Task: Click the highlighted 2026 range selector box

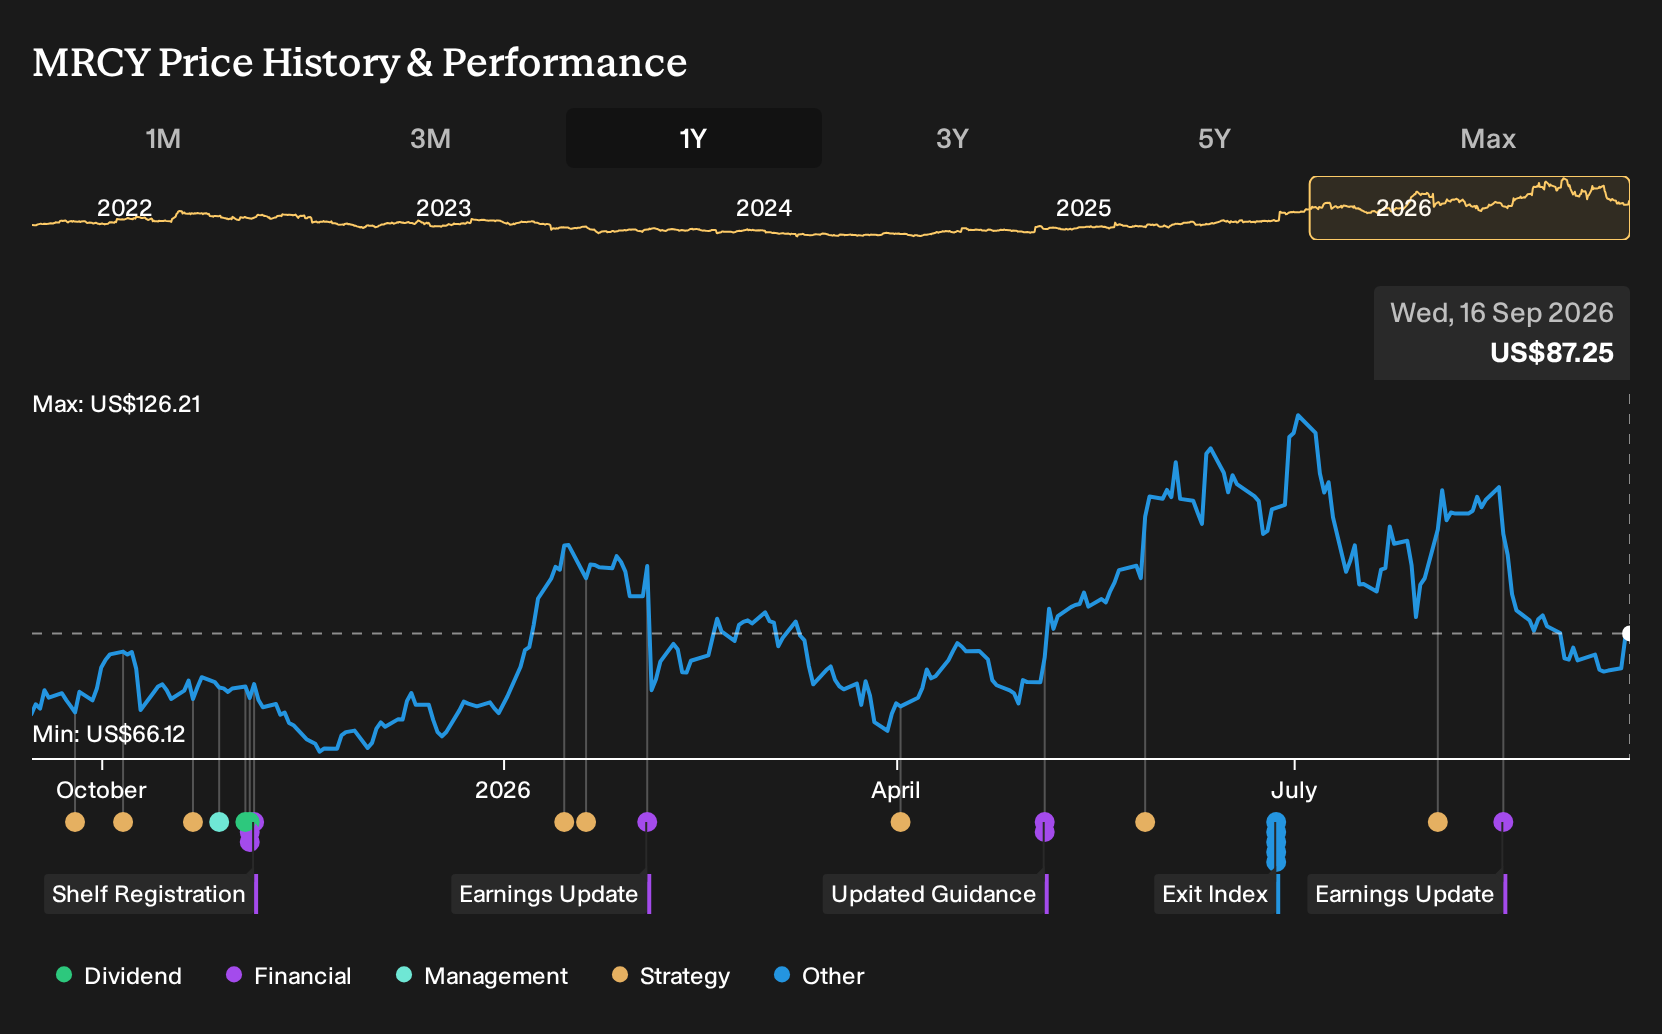Action: pos(1469,208)
